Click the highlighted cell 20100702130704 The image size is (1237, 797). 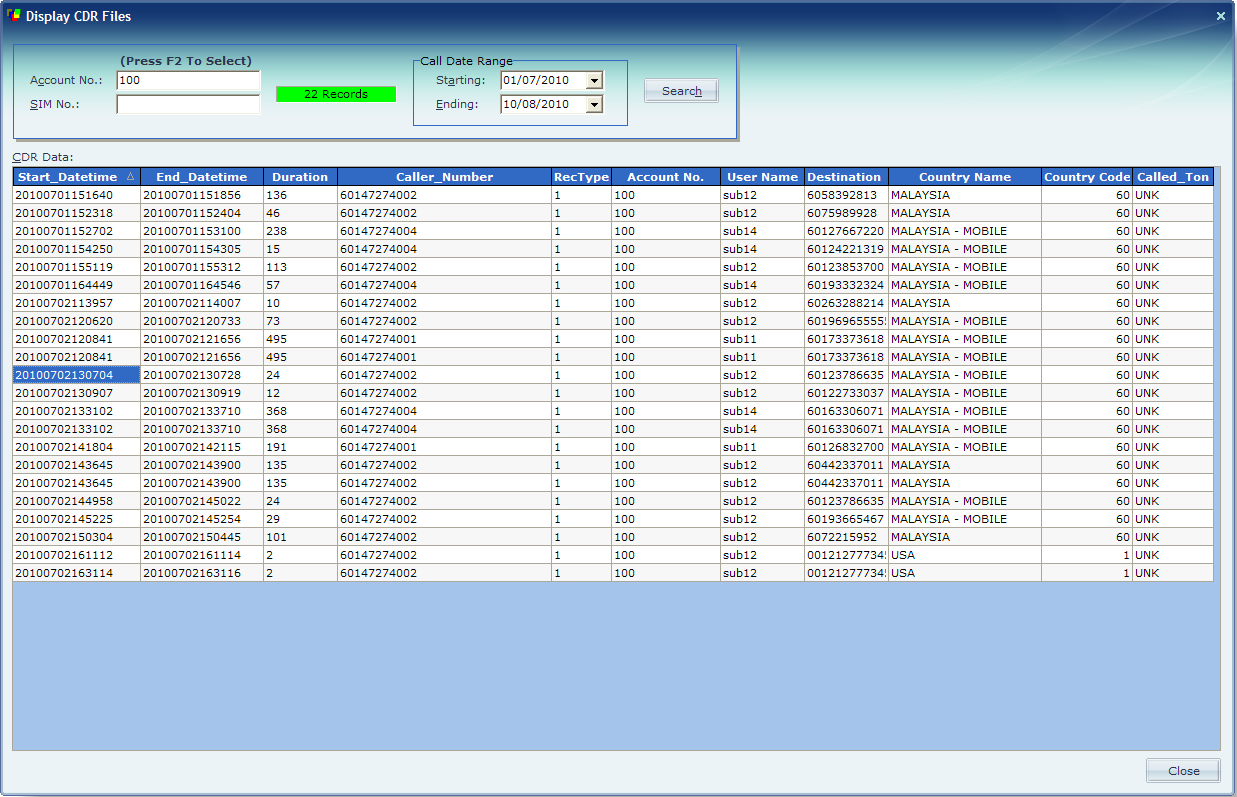[64, 375]
